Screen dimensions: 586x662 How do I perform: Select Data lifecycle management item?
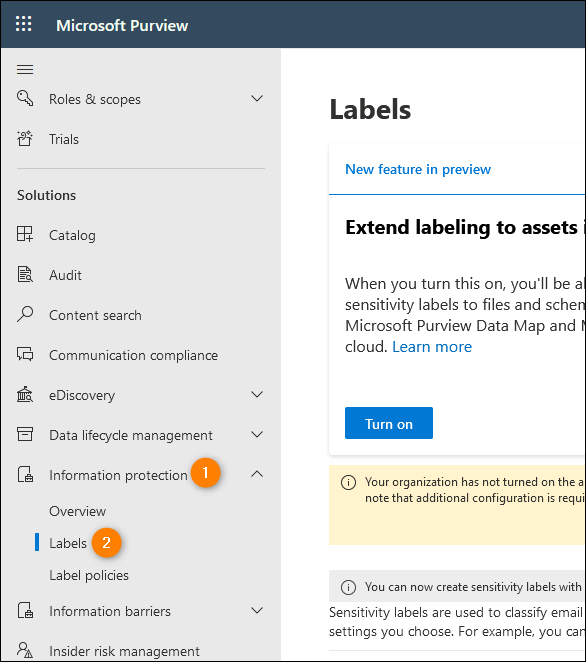coord(131,435)
